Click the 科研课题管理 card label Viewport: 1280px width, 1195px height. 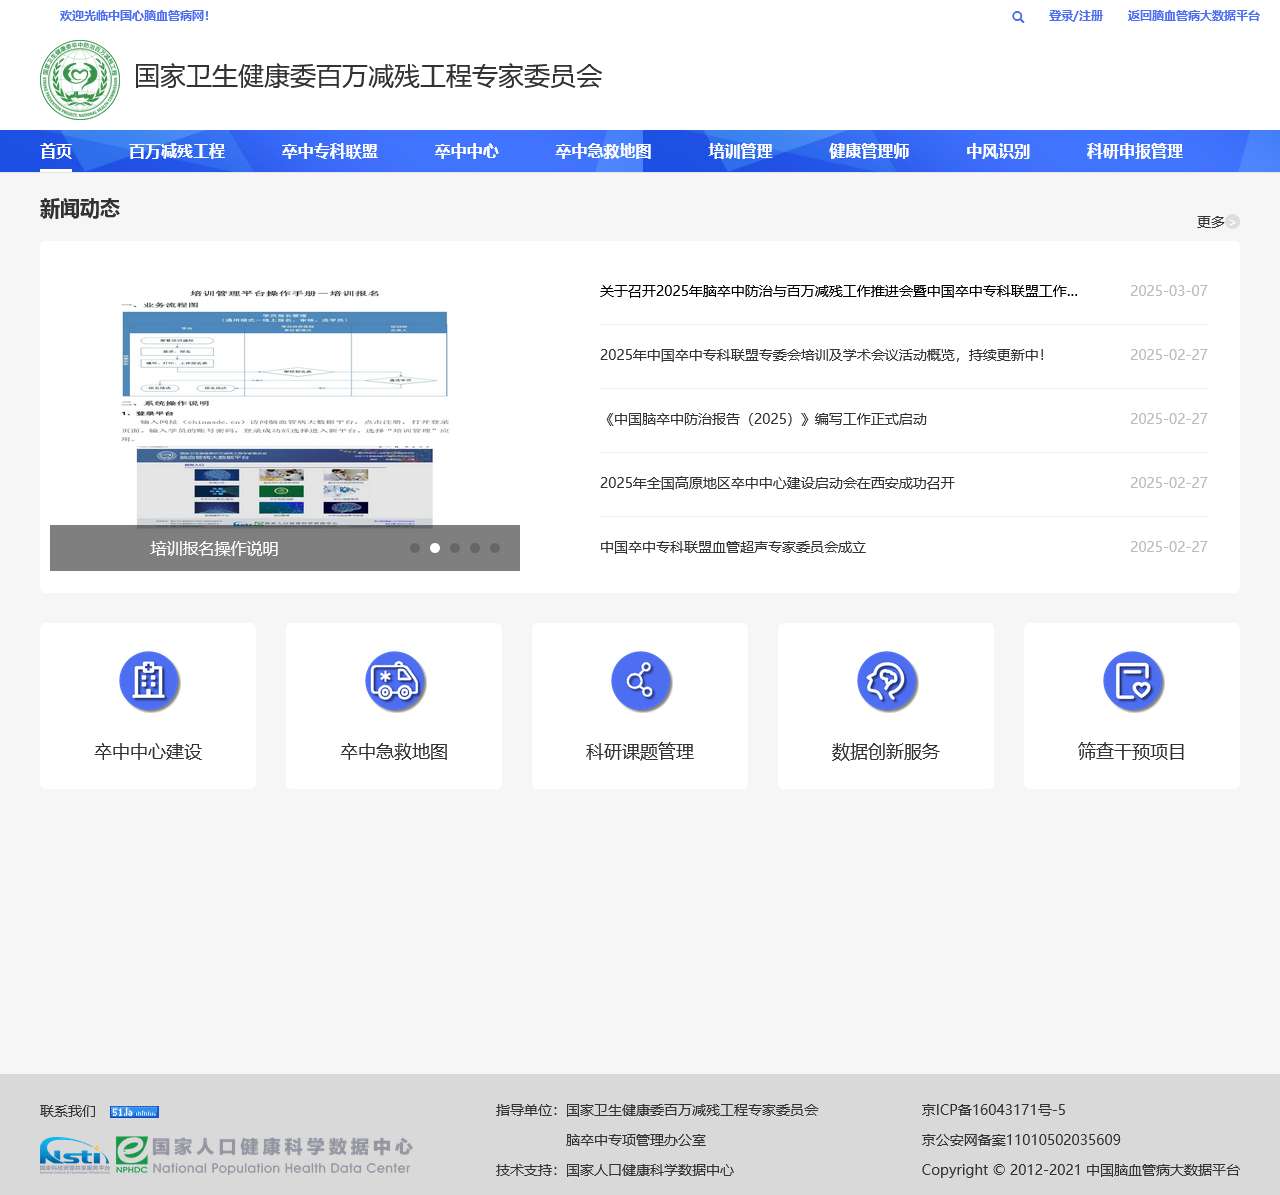point(641,752)
